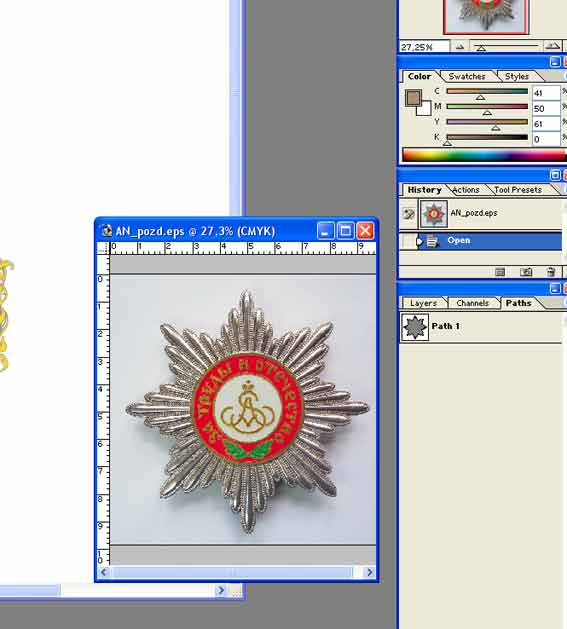
Task: Switch to the Tool Presets tab
Action: (x=518, y=190)
